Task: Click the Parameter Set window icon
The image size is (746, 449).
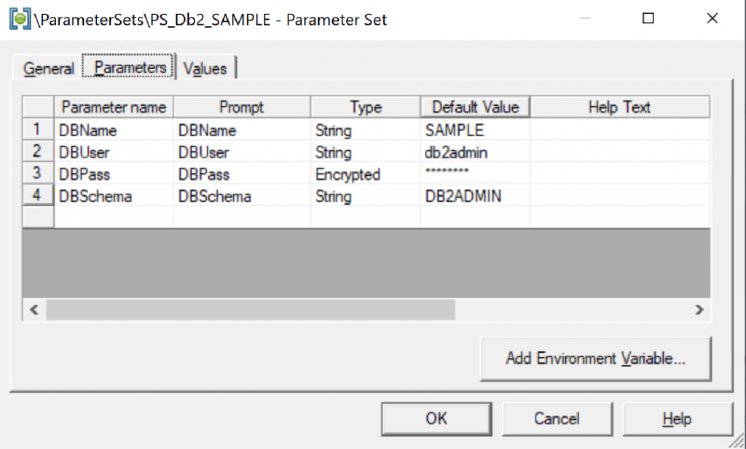Action: (x=20, y=19)
